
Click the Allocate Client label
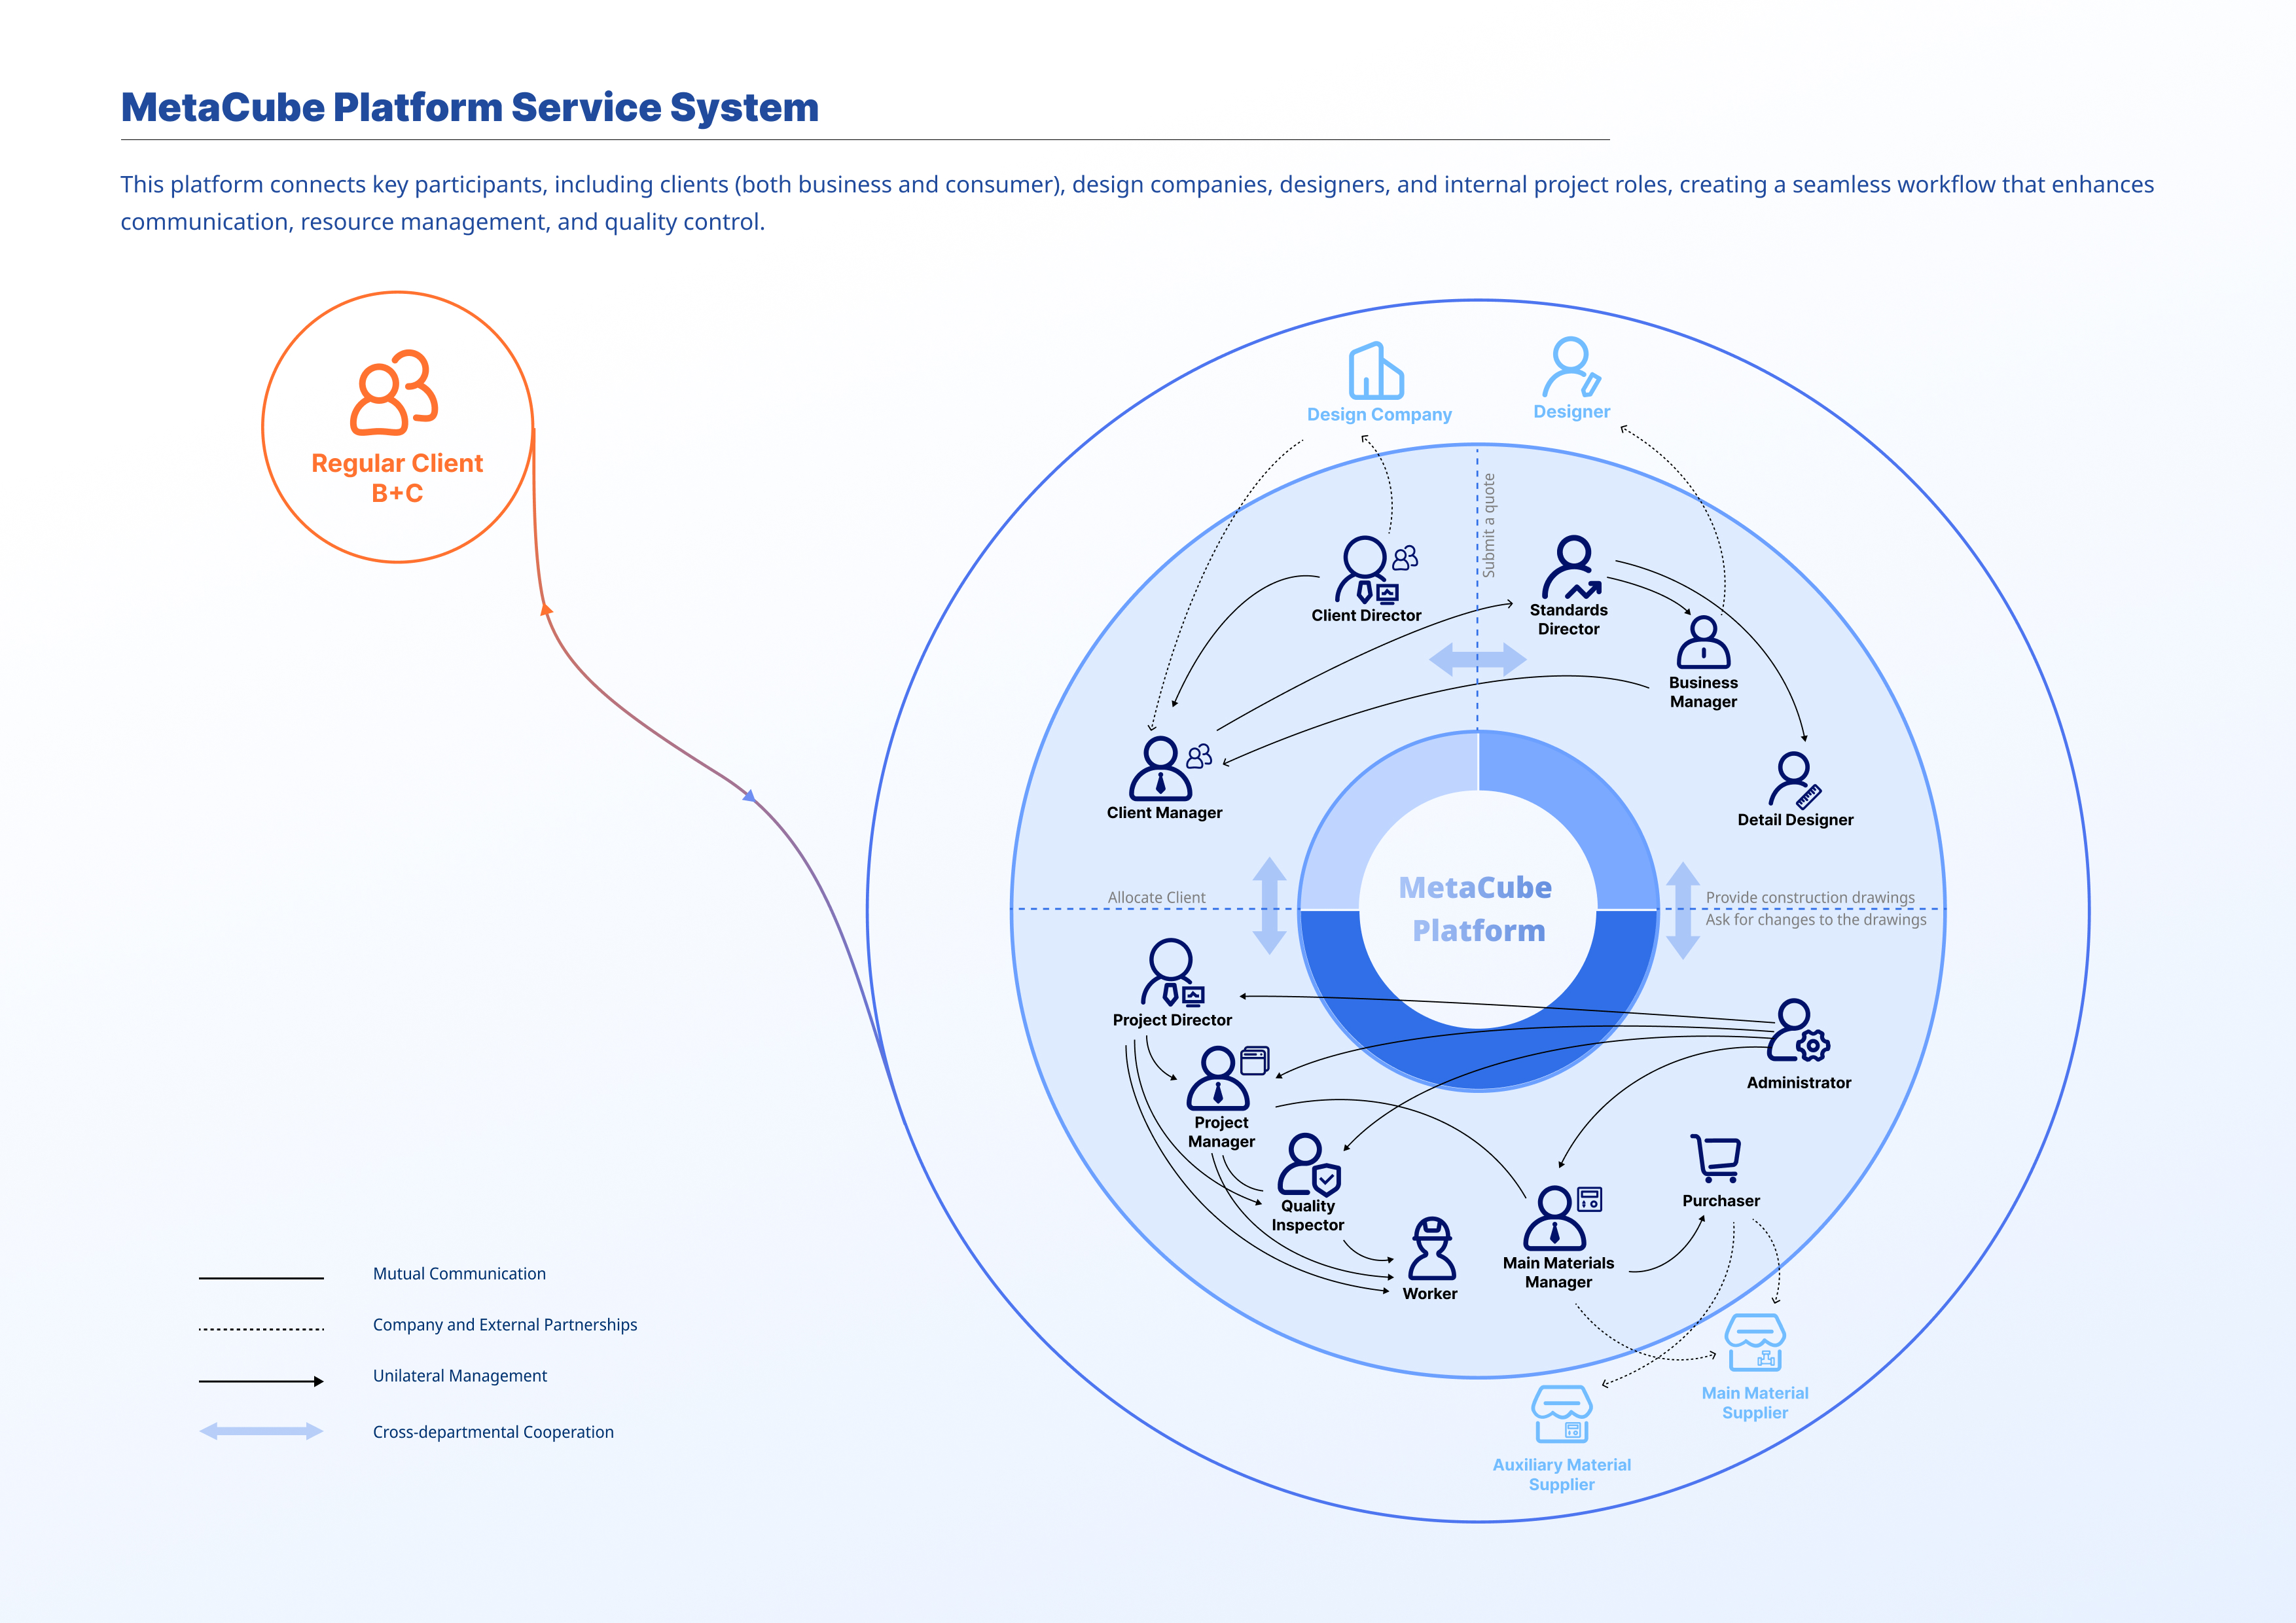pos(1156,897)
